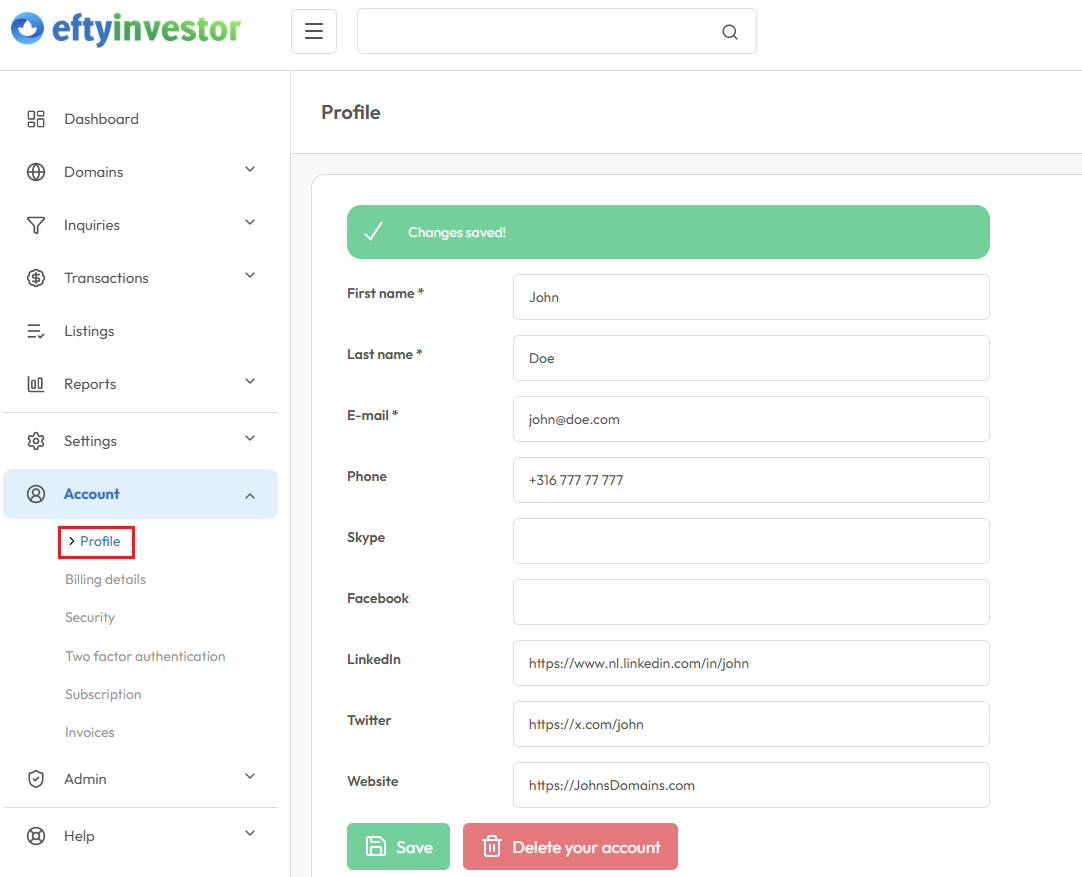Image resolution: width=1082 pixels, height=877 pixels.
Task: Click the Domains globe icon
Action: 36,171
